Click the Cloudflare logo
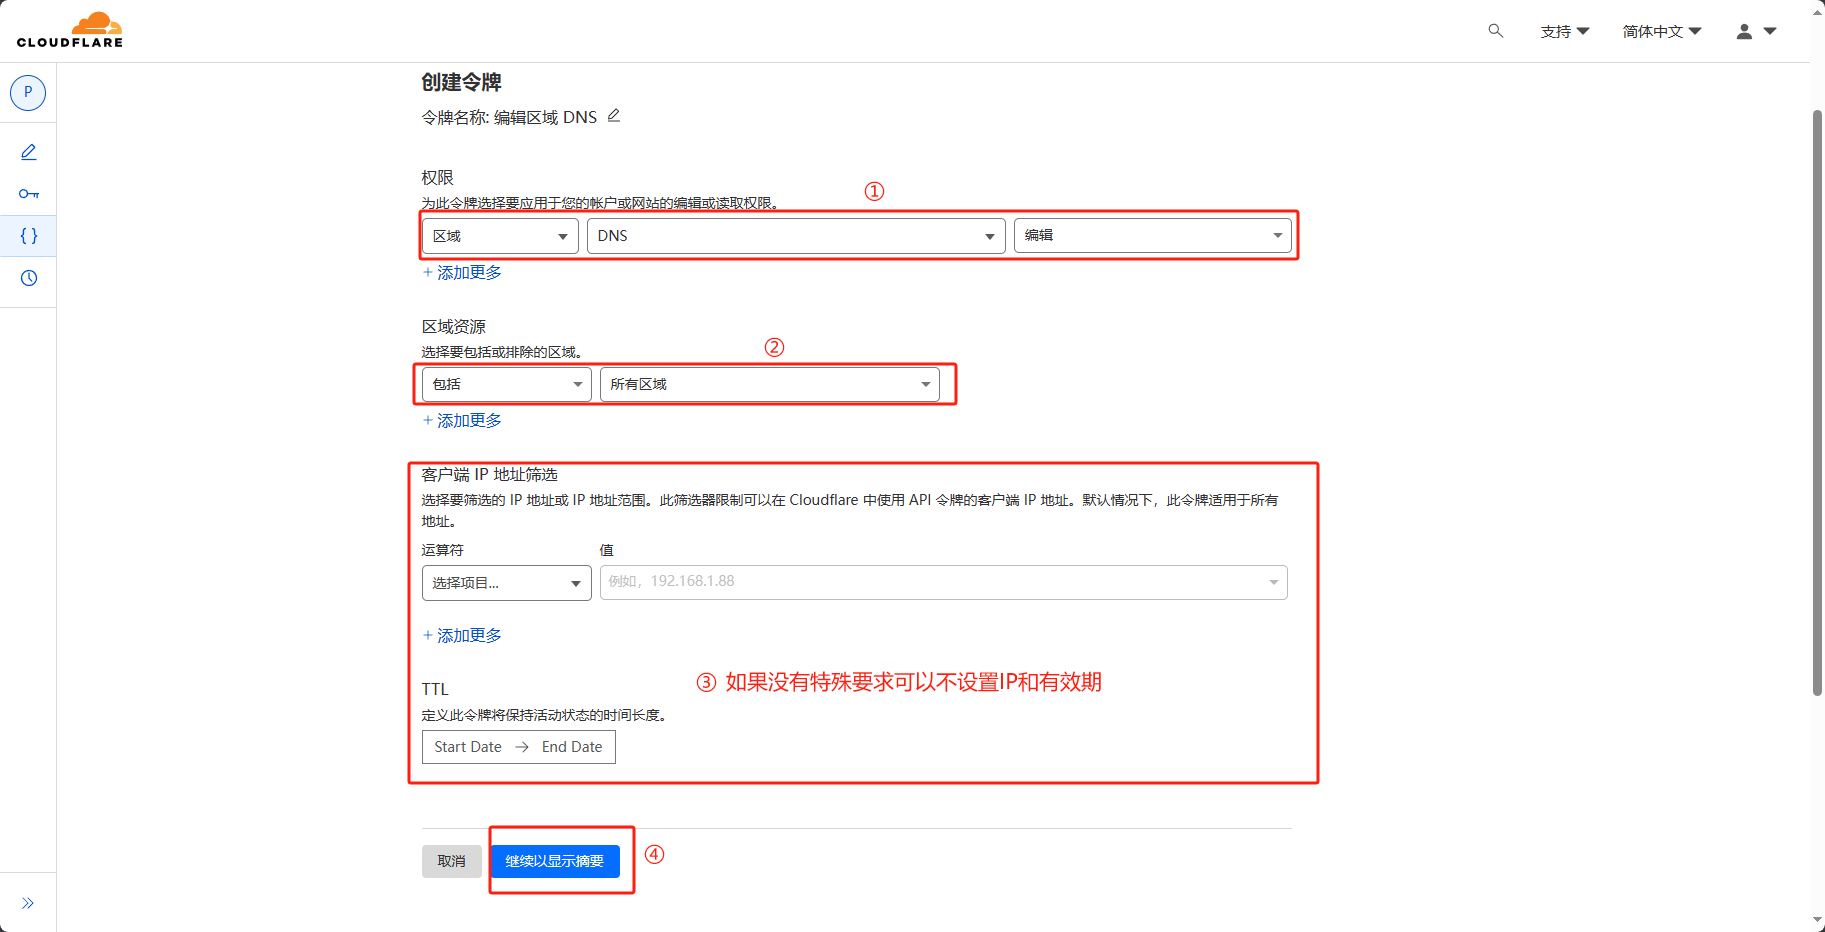1825x932 pixels. pos(70,30)
